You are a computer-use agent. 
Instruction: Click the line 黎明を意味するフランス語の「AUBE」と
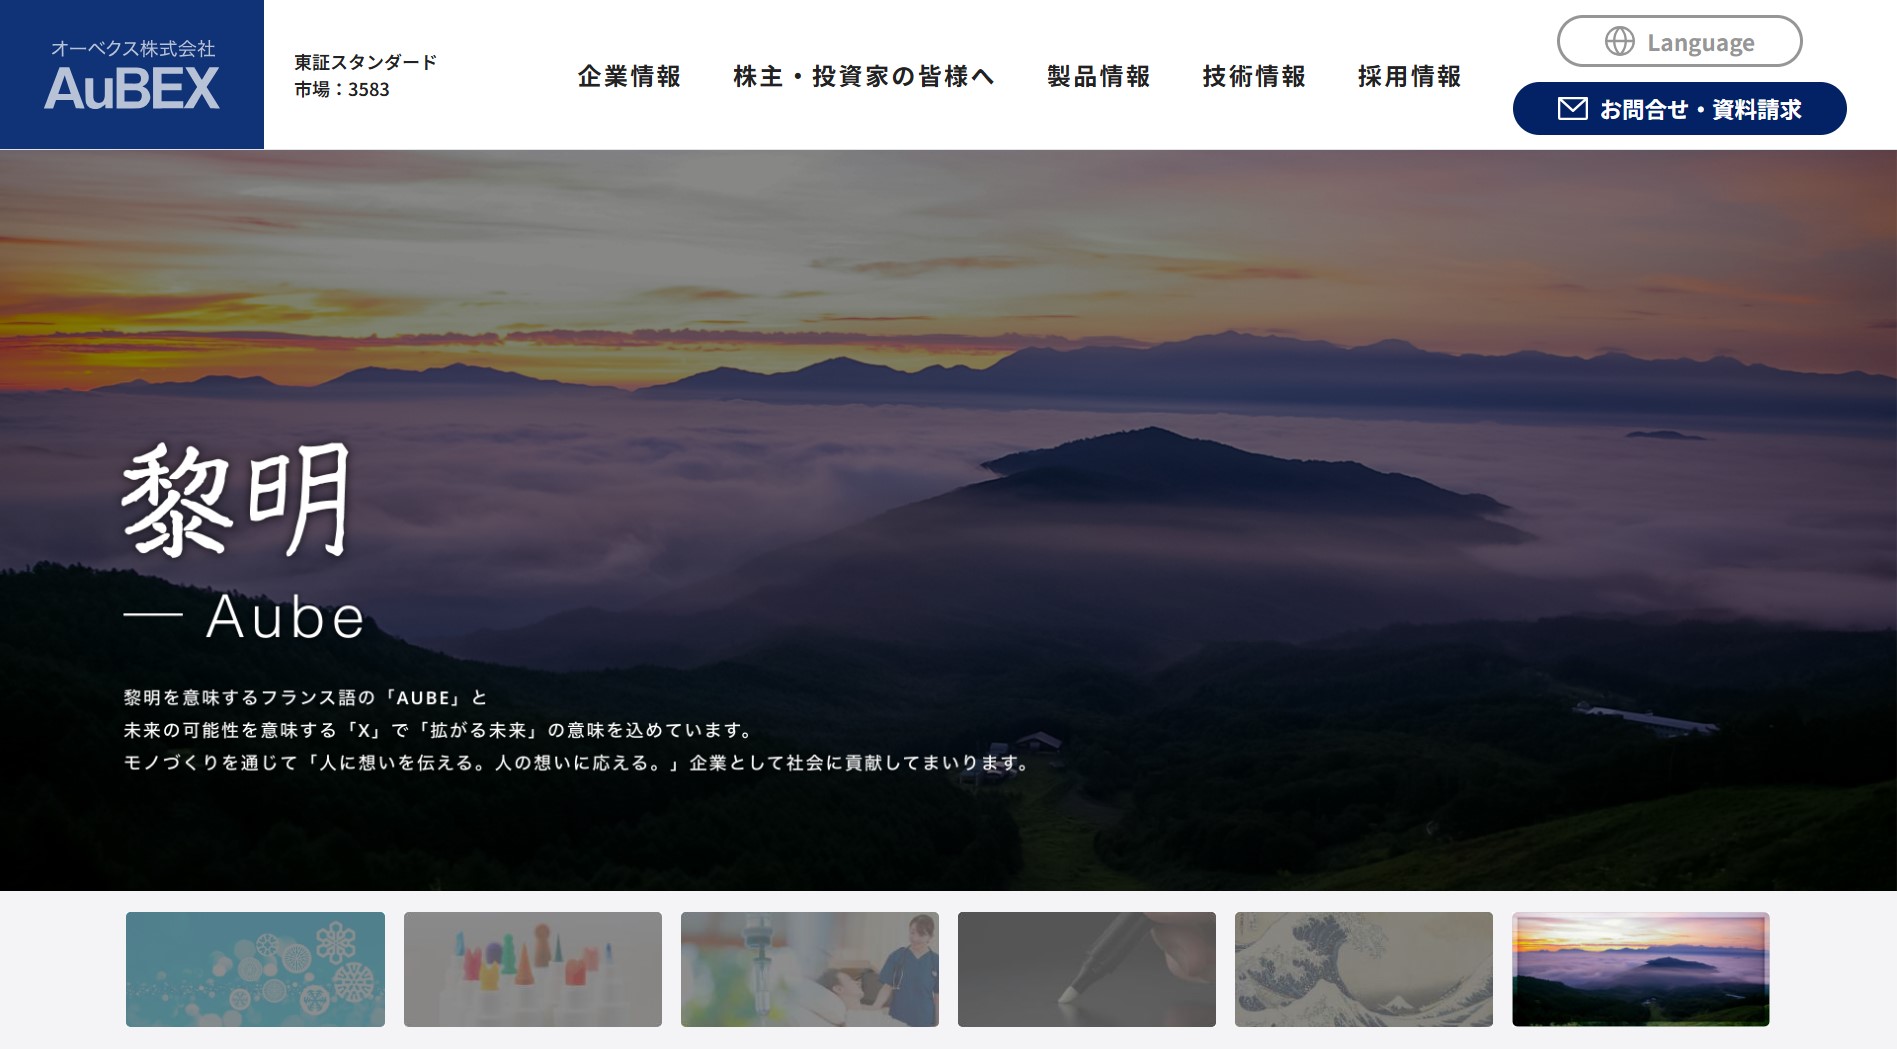306,698
